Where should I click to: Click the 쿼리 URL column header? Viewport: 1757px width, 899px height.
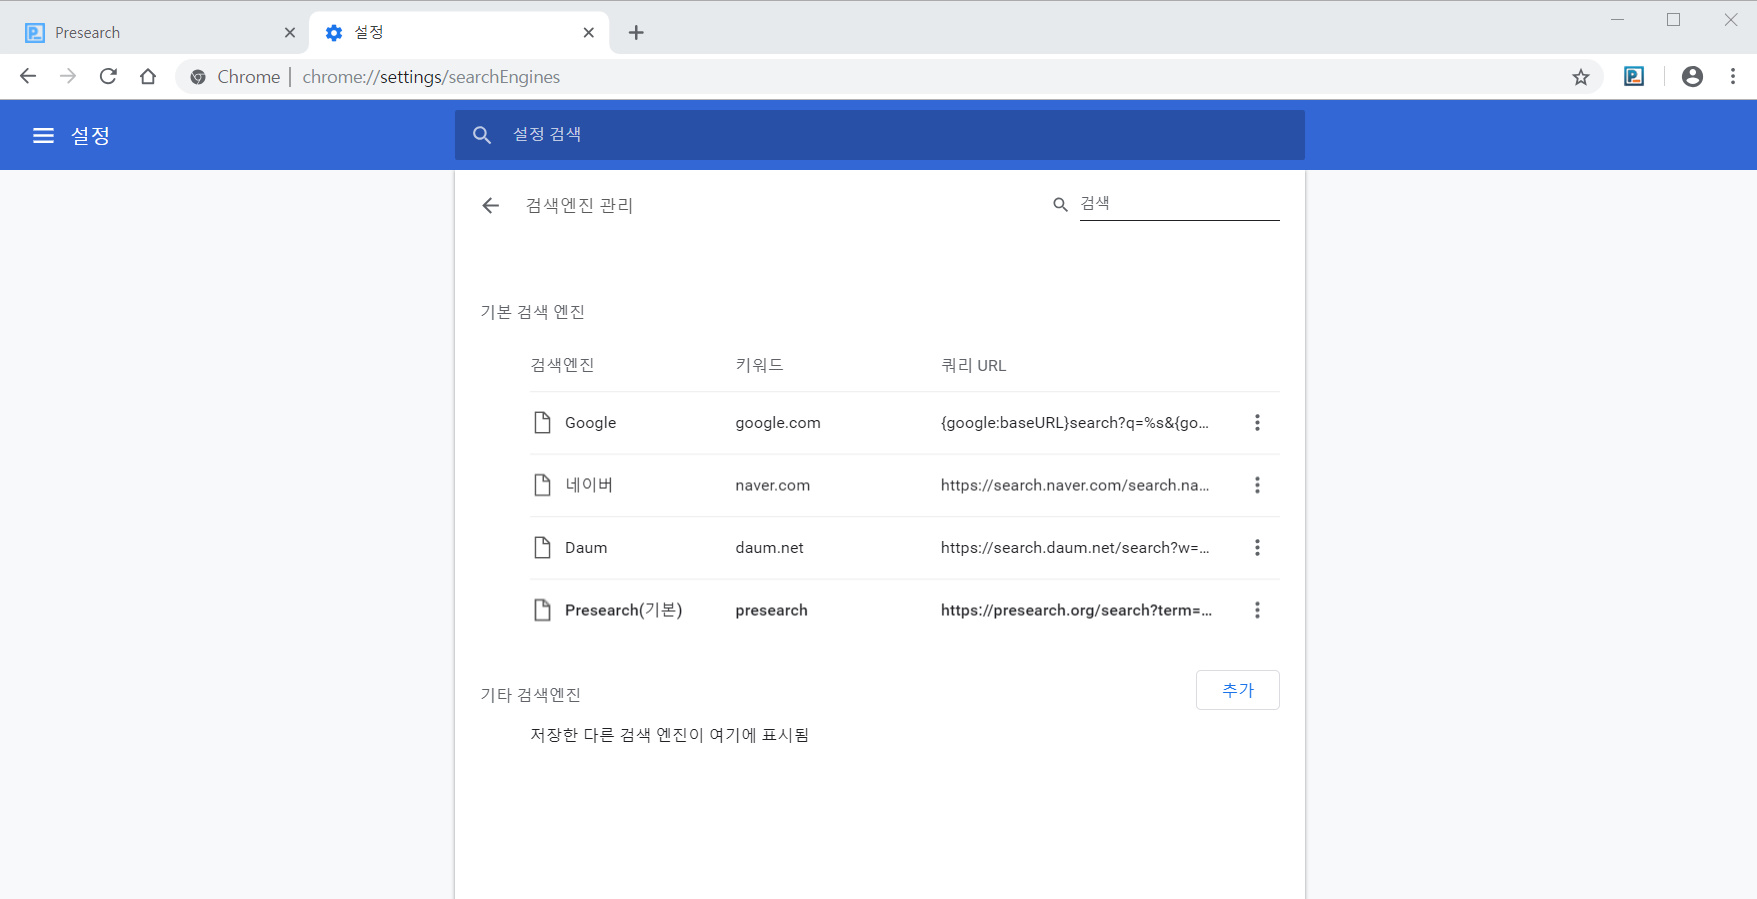point(973,365)
